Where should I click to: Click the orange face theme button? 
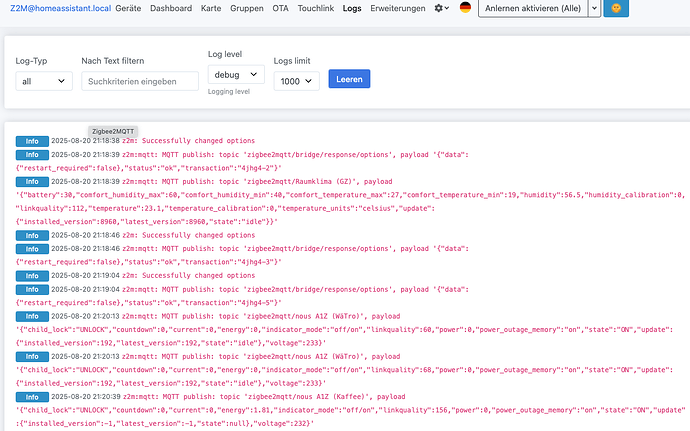[x=616, y=8]
